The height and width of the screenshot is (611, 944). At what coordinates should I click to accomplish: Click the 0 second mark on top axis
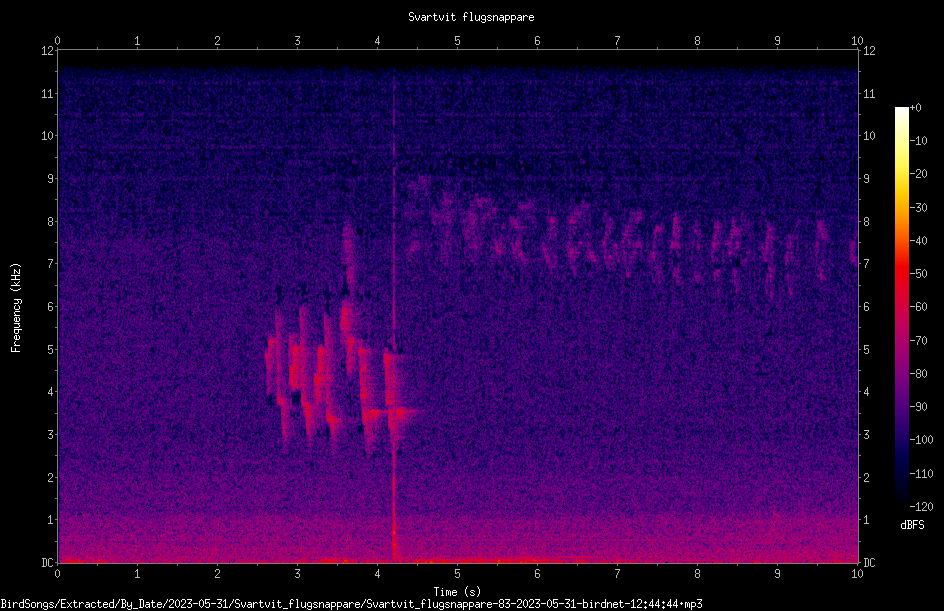[x=57, y=40]
